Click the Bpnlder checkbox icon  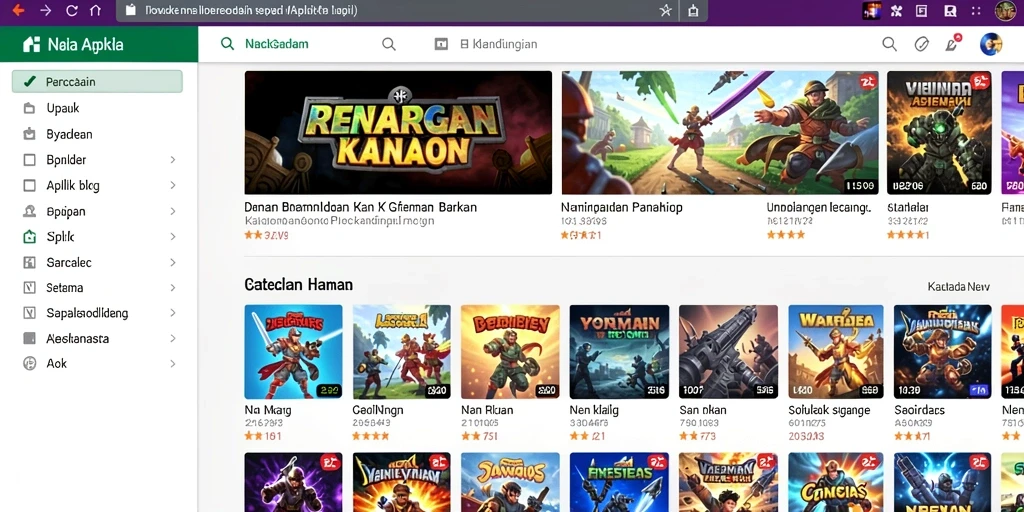[x=29, y=160]
